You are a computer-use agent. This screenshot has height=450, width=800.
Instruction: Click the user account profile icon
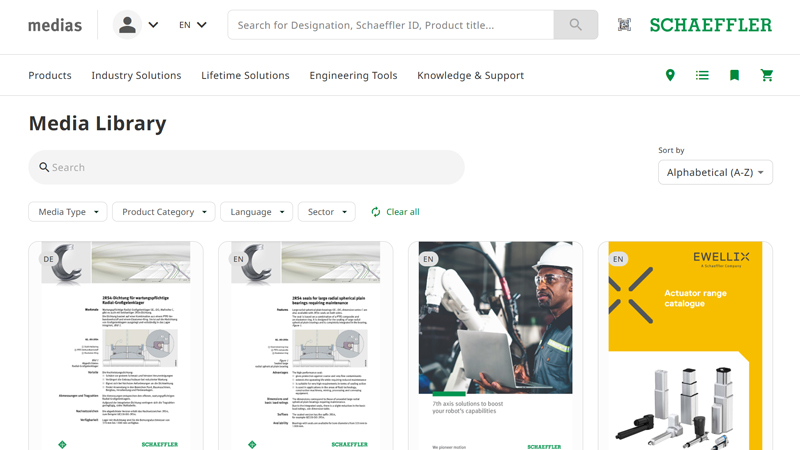pos(127,25)
